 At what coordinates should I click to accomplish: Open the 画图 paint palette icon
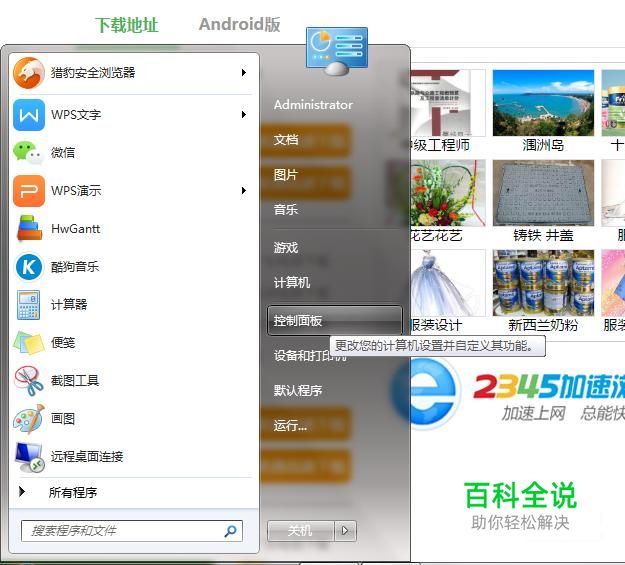click(28, 419)
